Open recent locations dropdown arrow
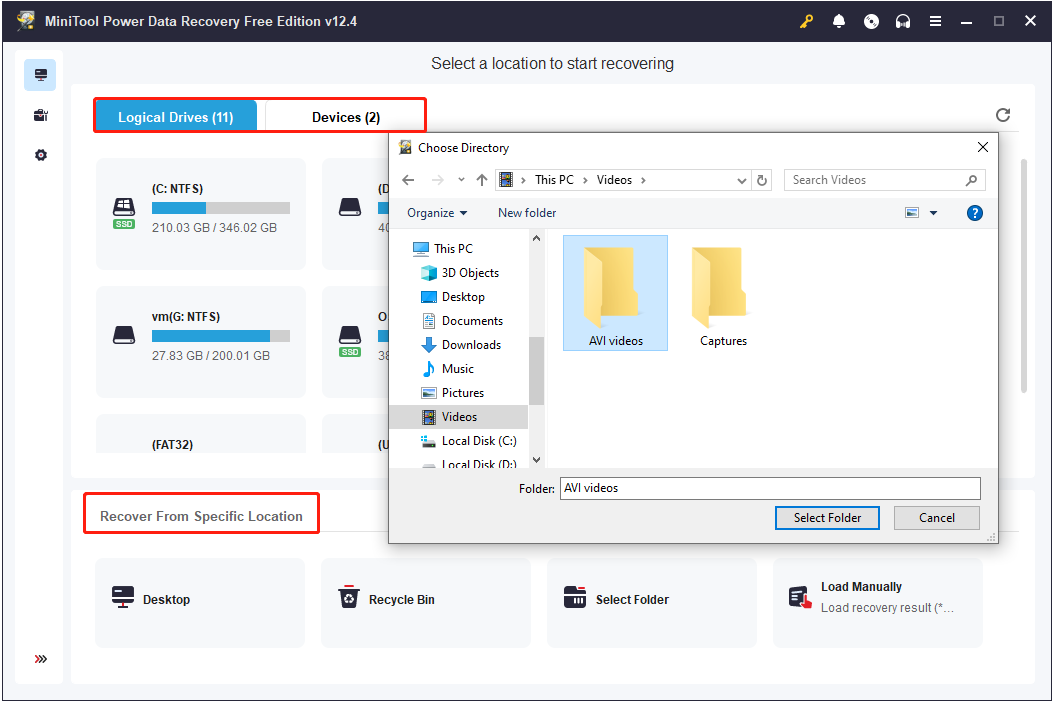 click(x=461, y=180)
